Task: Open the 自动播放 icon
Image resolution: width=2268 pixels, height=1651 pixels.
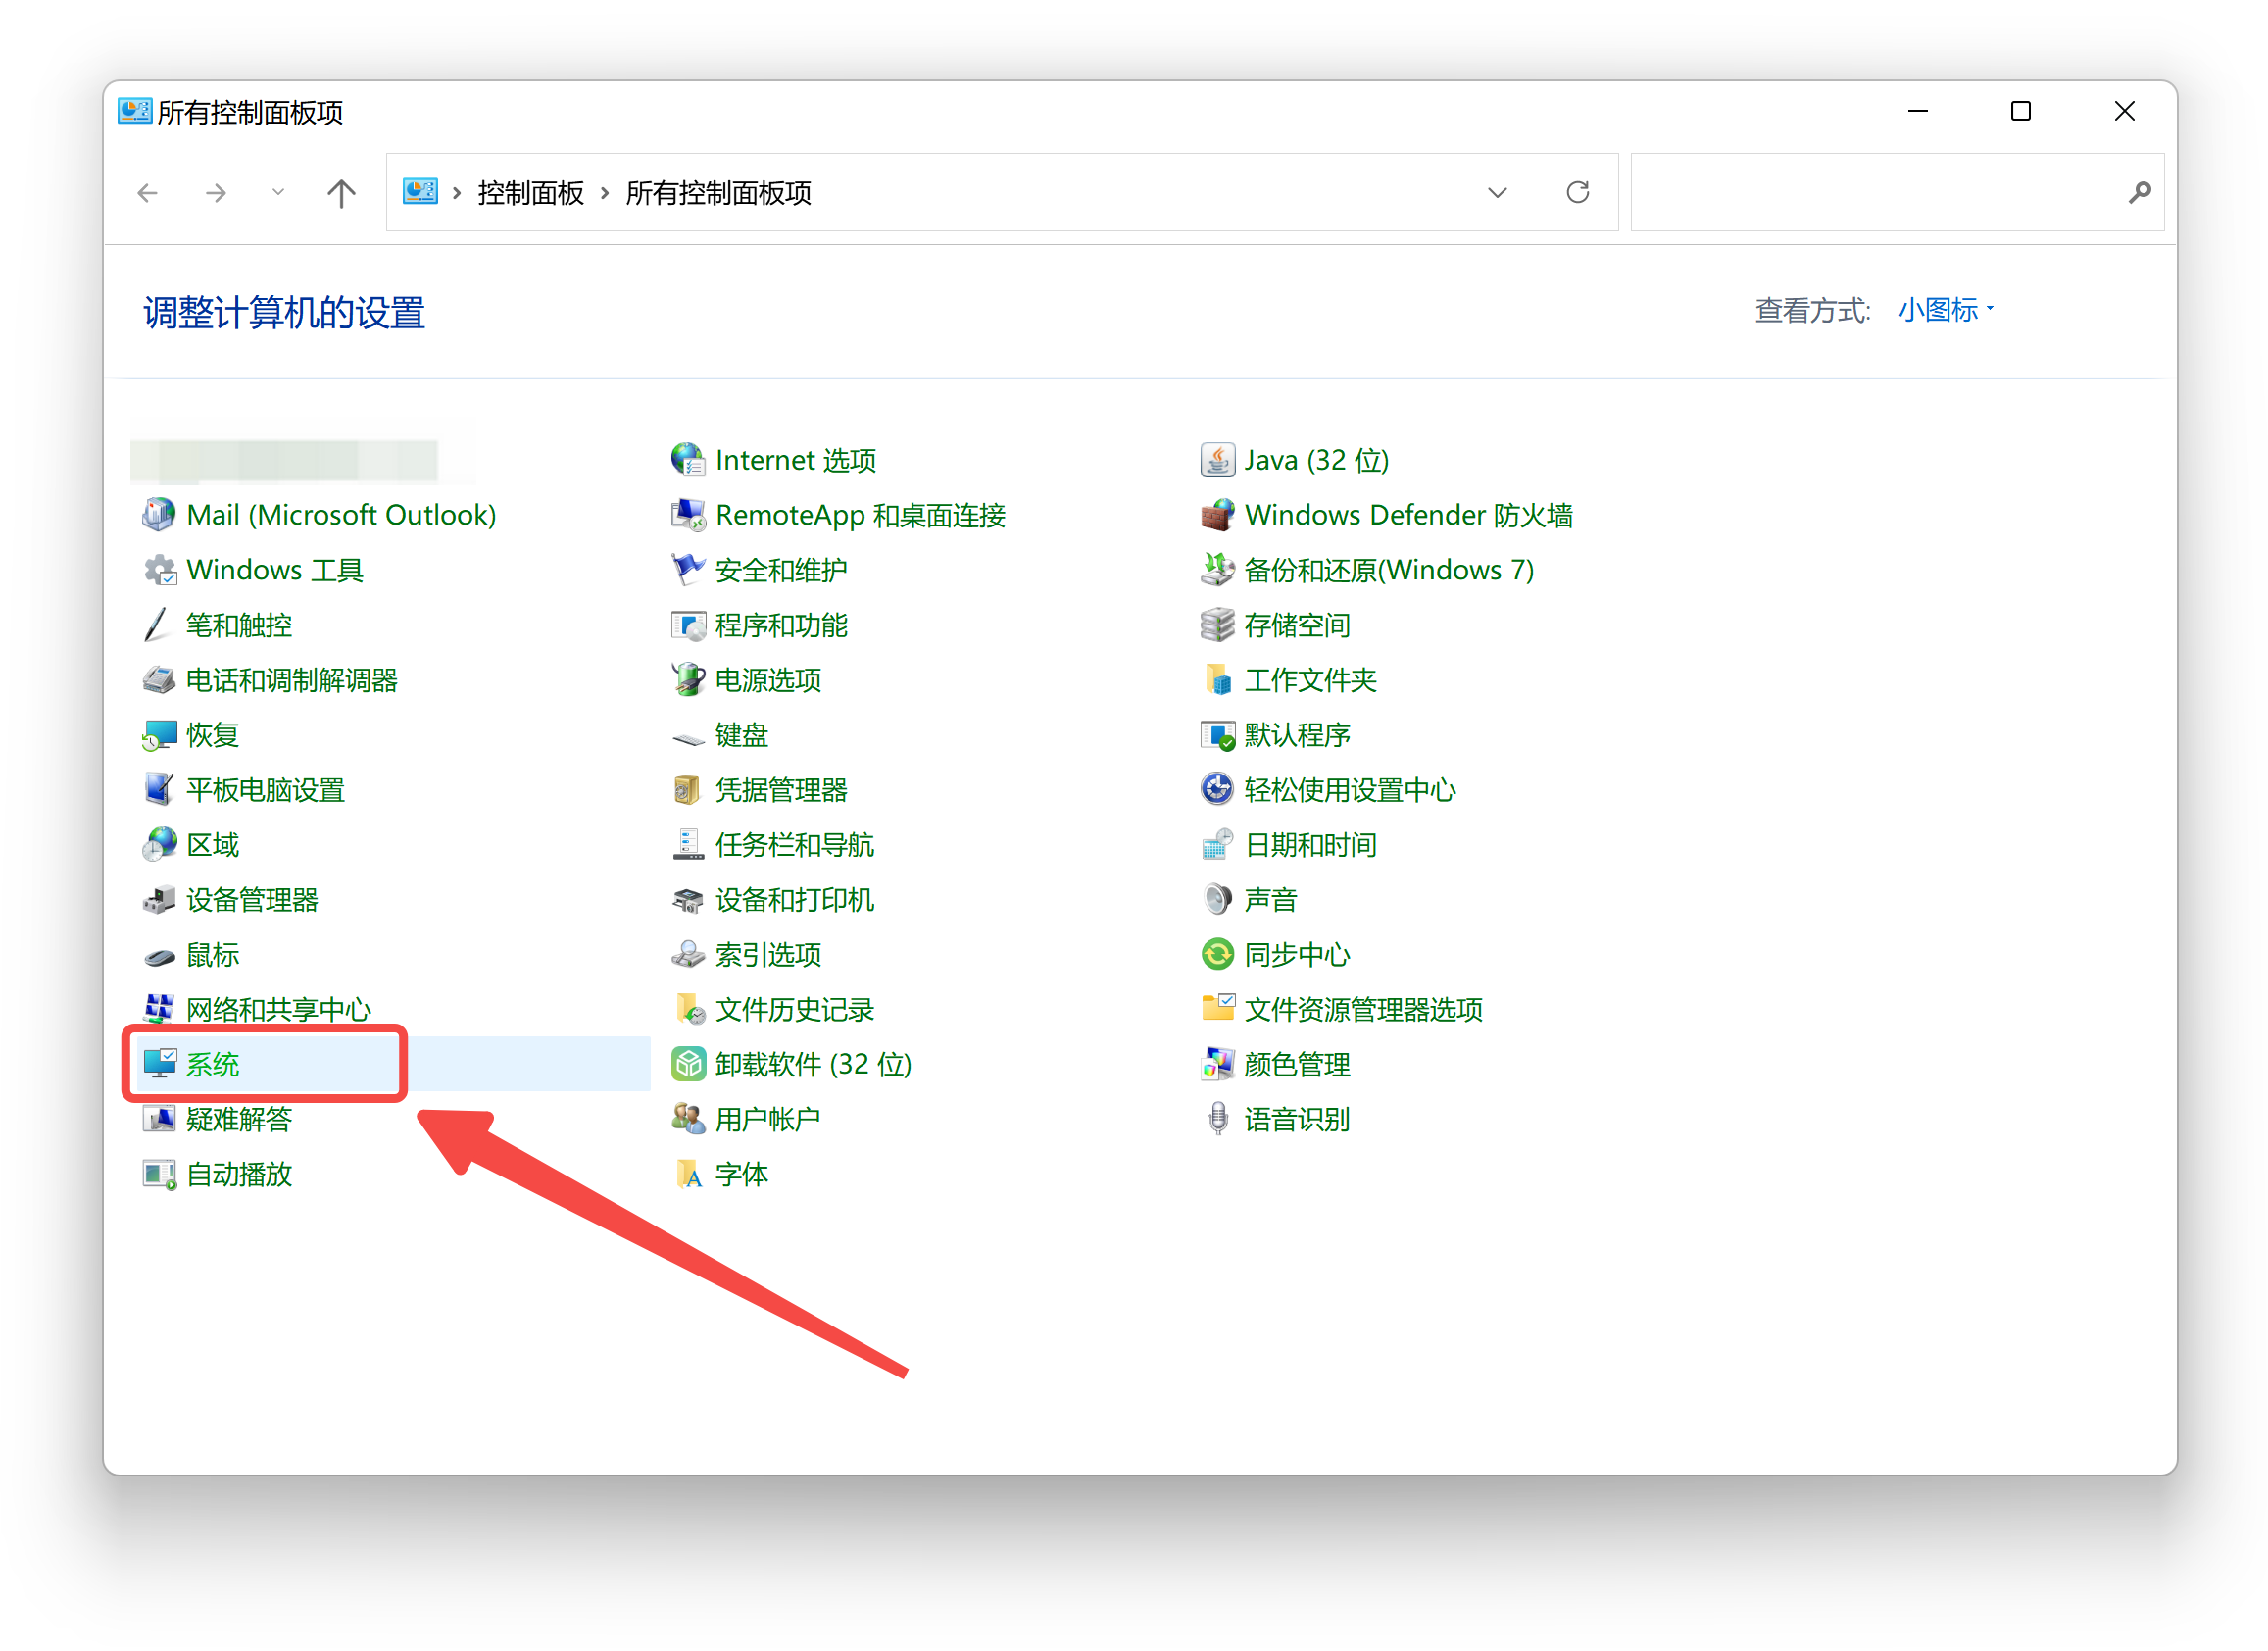Action: 159,1174
